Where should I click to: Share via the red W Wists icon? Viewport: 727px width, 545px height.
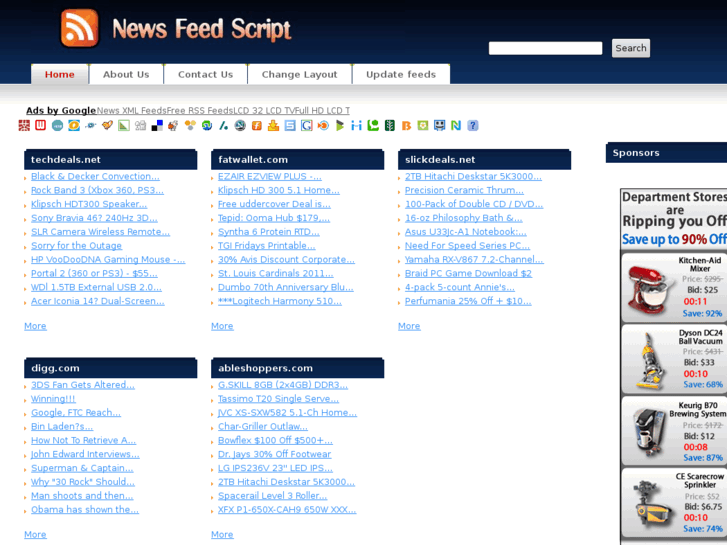[x=41, y=125]
